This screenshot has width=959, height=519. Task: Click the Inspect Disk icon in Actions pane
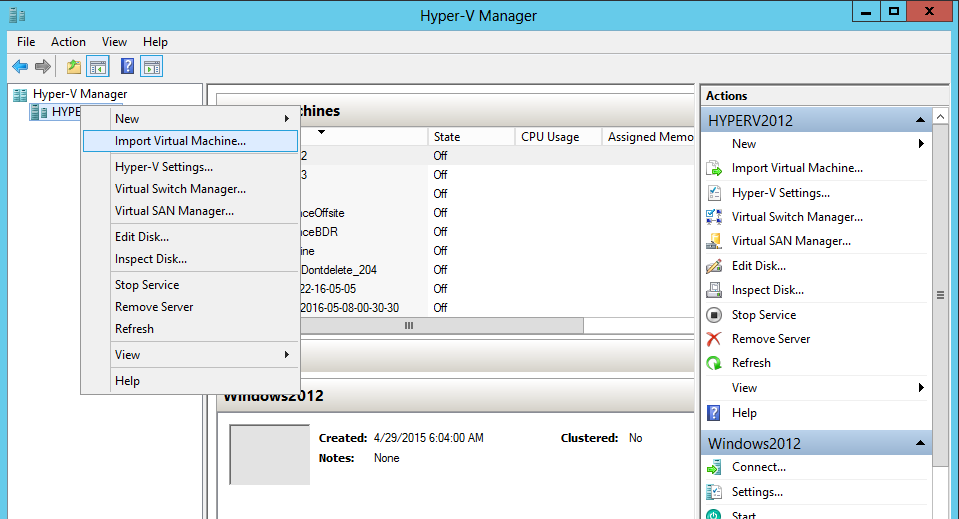714,290
